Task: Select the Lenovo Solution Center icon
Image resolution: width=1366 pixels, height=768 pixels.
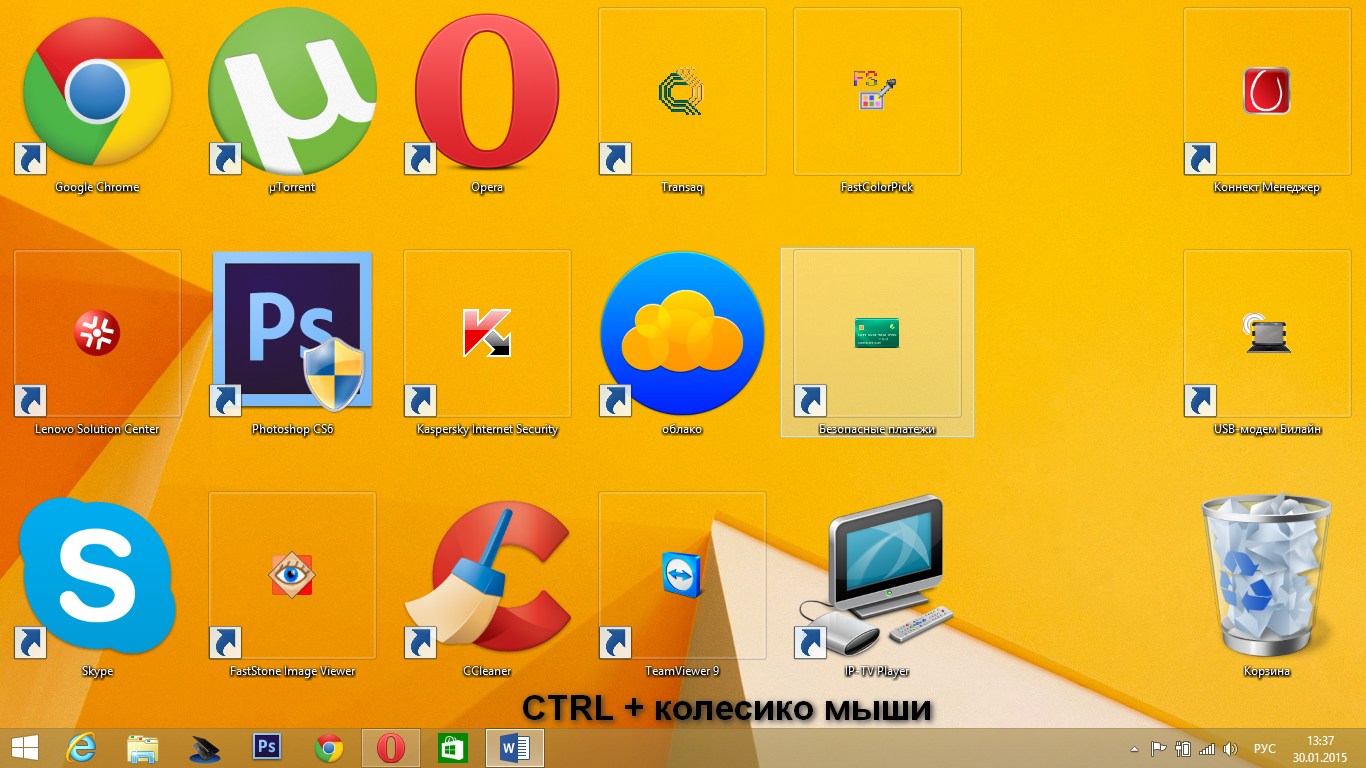Action: click(97, 333)
